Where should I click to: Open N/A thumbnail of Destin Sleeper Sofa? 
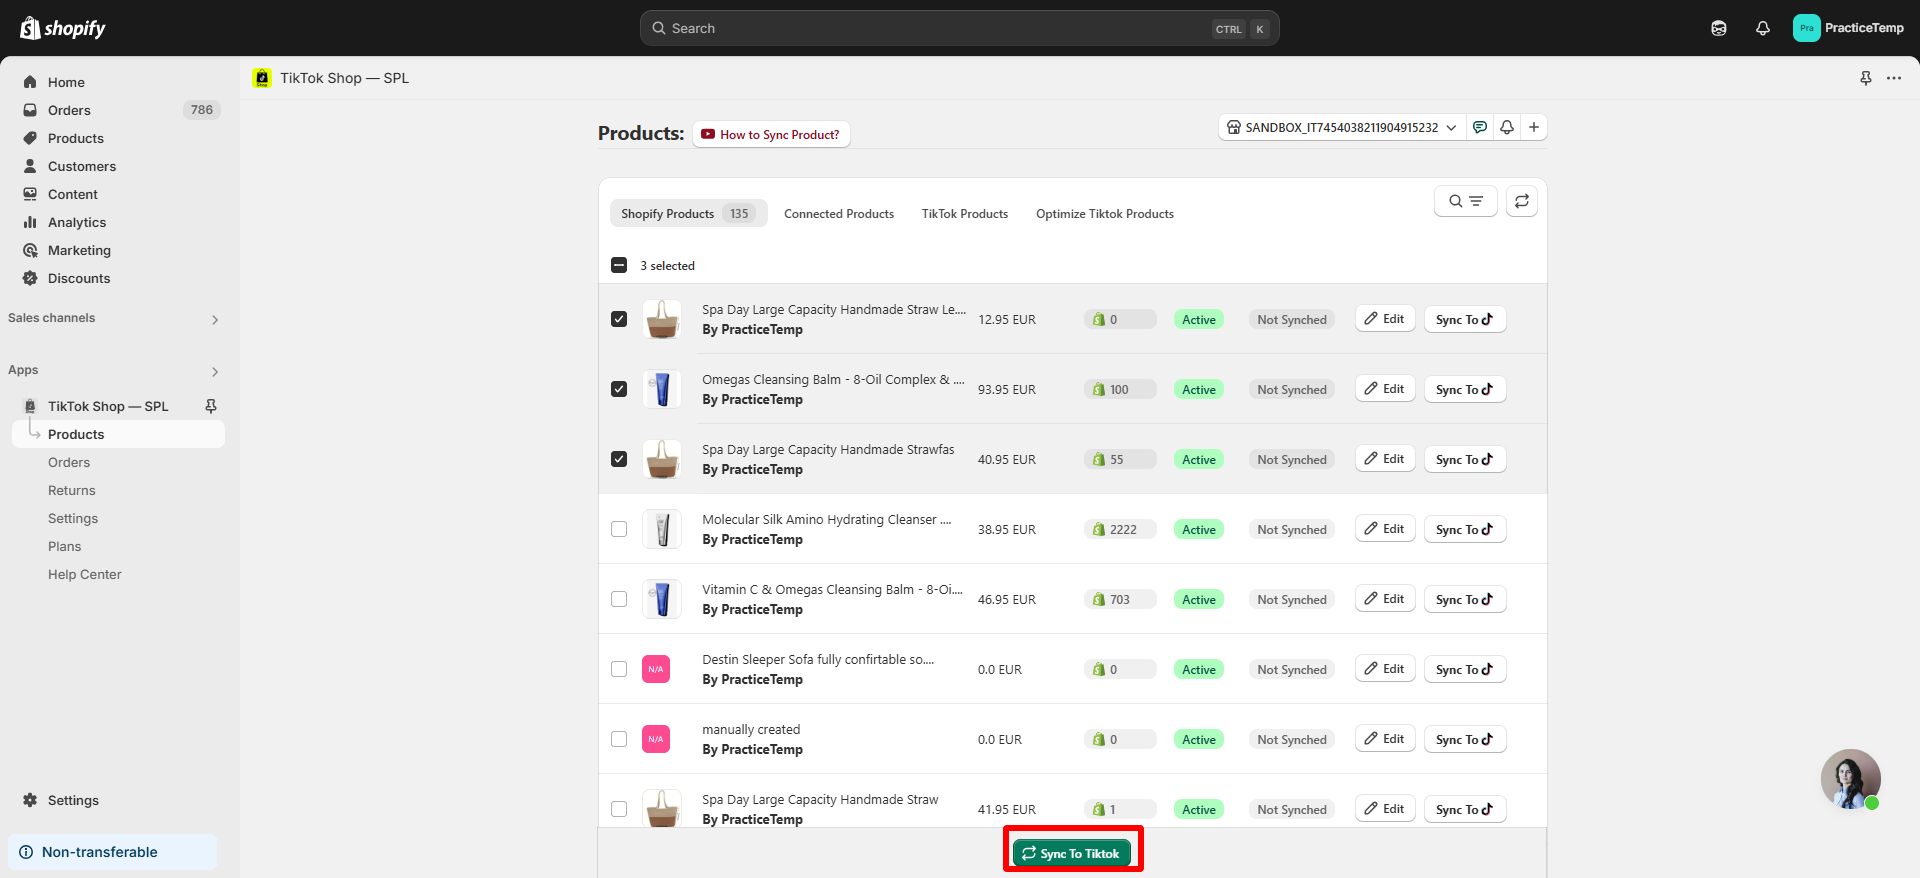pos(656,669)
